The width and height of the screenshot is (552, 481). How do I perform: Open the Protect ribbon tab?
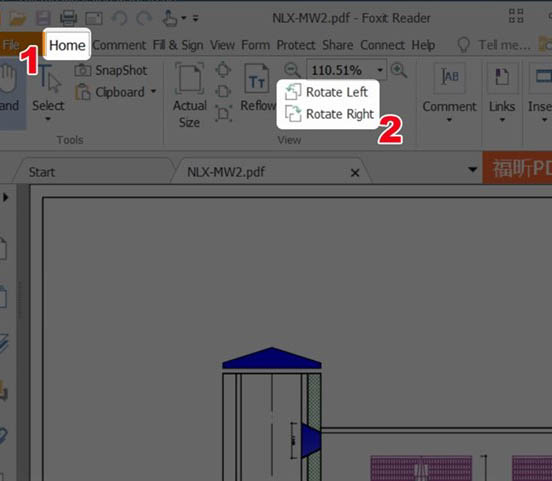click(x=296, y=45)
